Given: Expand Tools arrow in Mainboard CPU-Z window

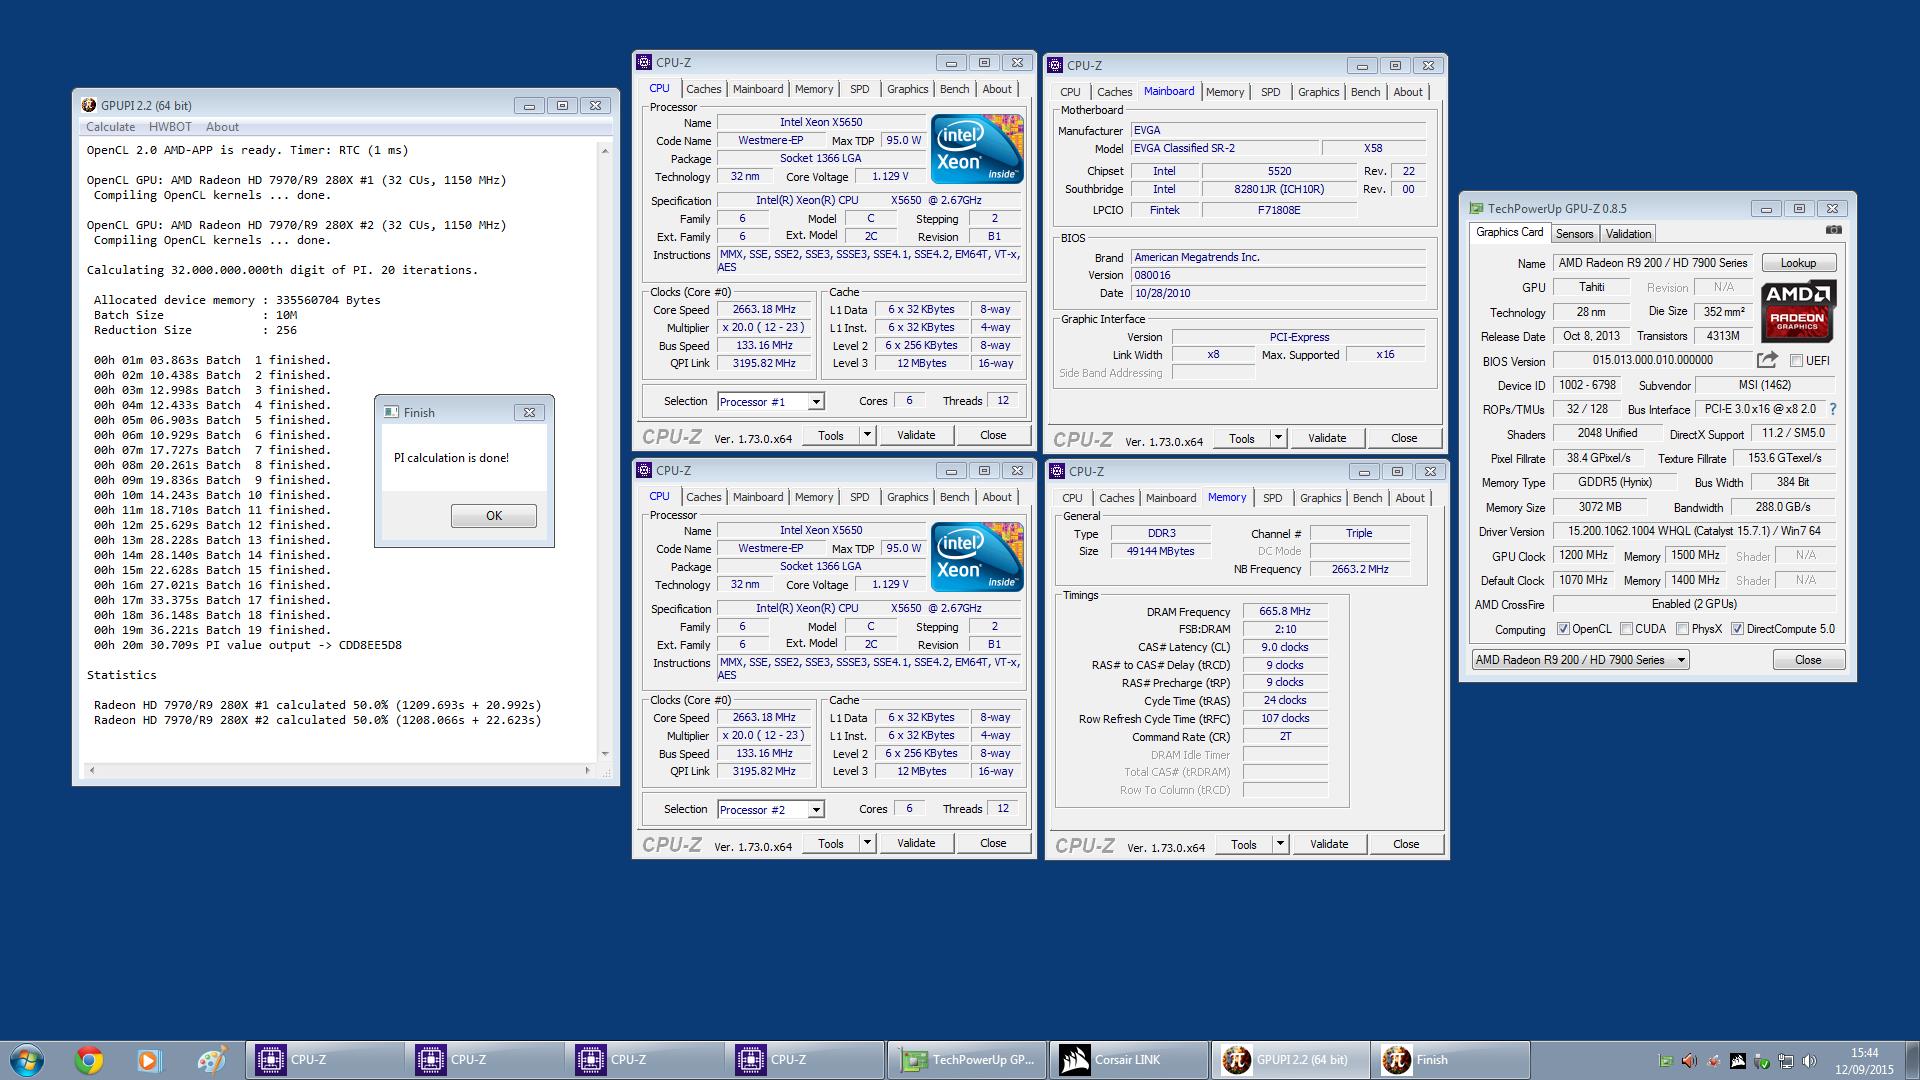Looking at the screenshot, I should (1278, 438).
